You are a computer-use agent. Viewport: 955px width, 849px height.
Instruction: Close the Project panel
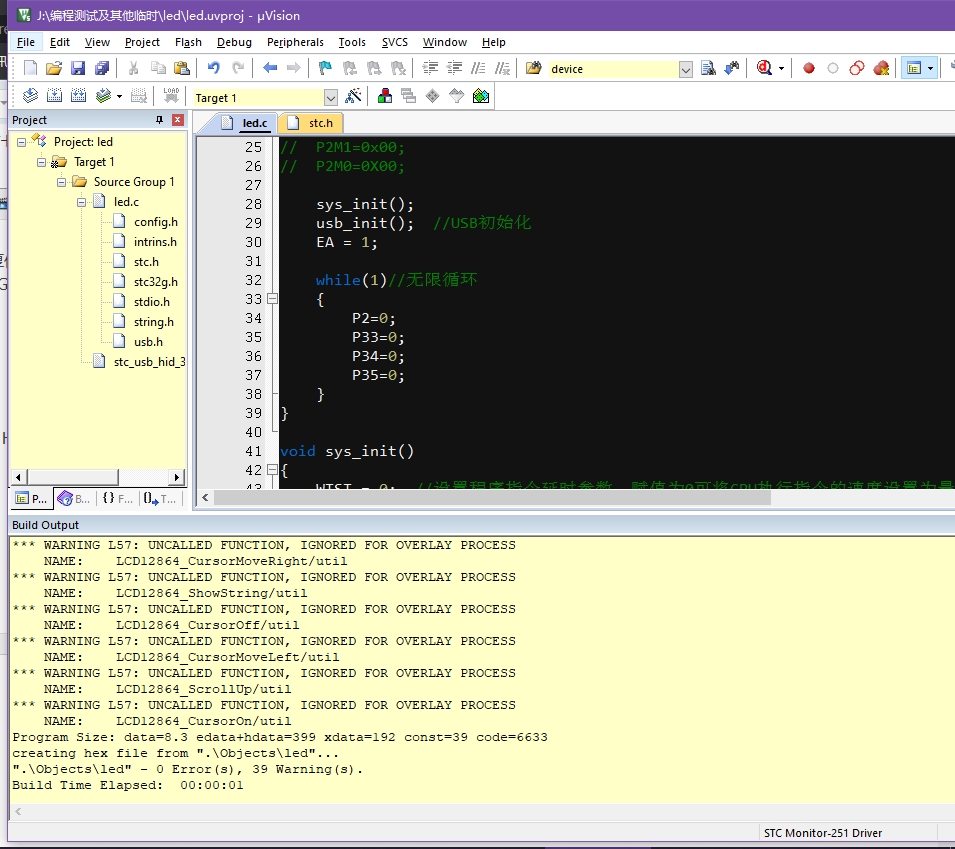pyautogui.click(x=178, y=120)
